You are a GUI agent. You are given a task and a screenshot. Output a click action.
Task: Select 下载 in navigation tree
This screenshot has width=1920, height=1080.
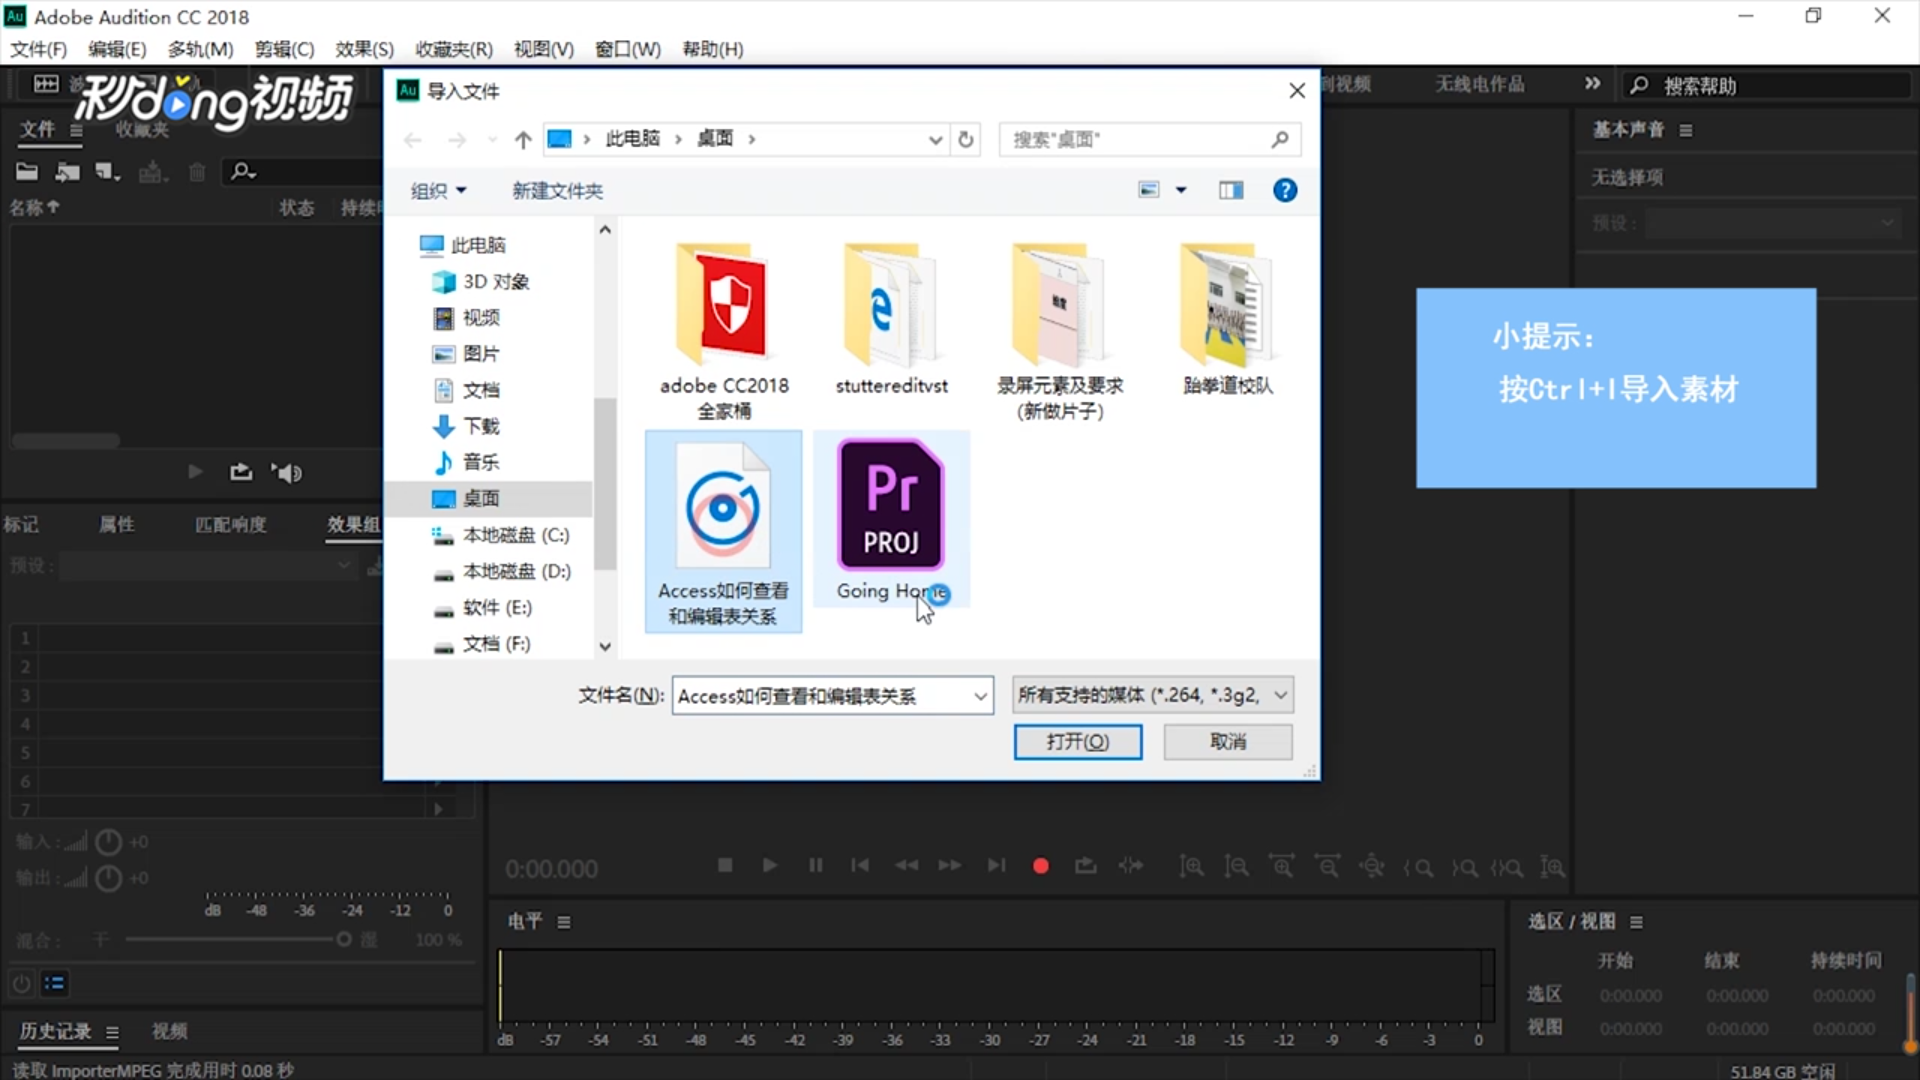click(466, 426)
